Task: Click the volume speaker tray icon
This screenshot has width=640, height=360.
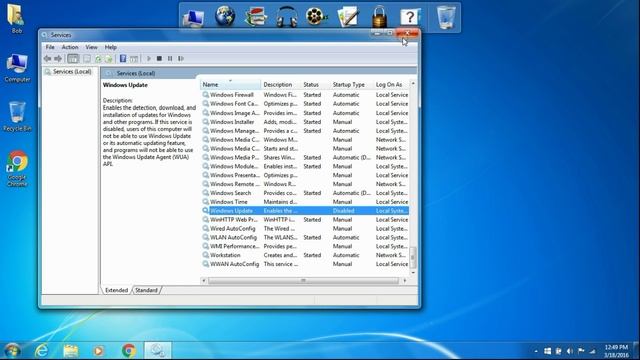Action: [570, 351]
